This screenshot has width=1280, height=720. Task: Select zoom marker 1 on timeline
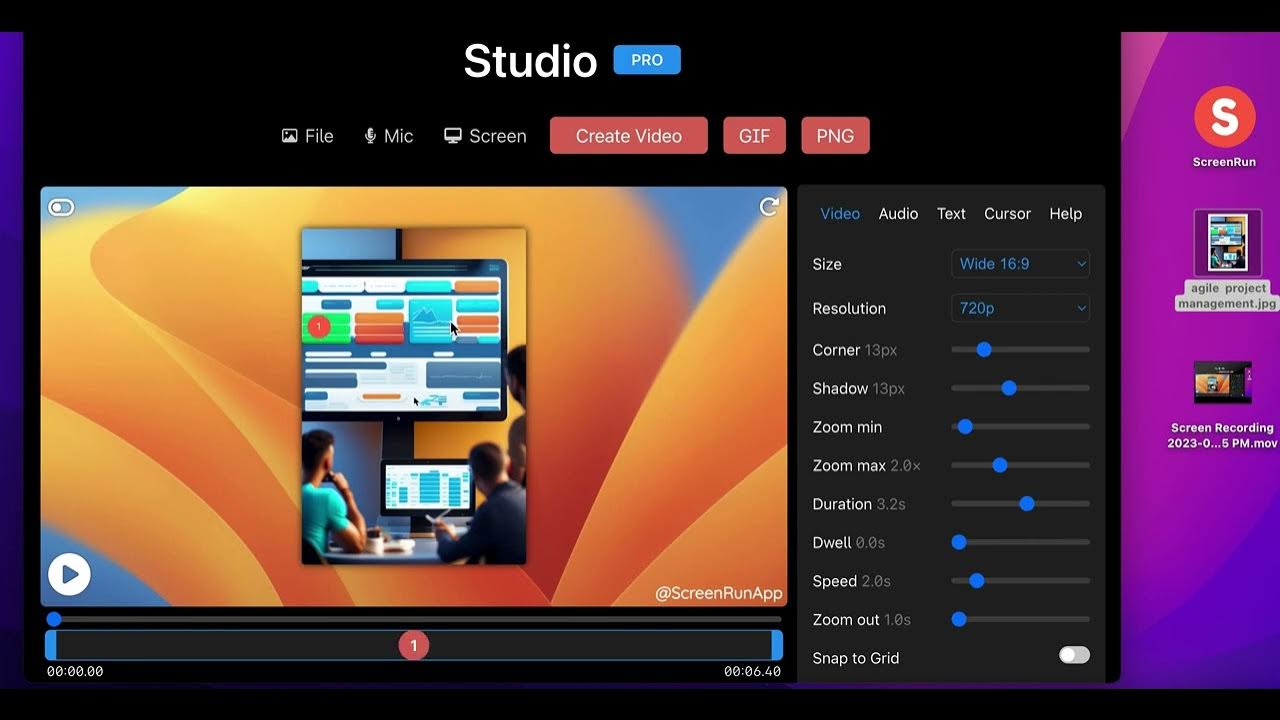414,646
